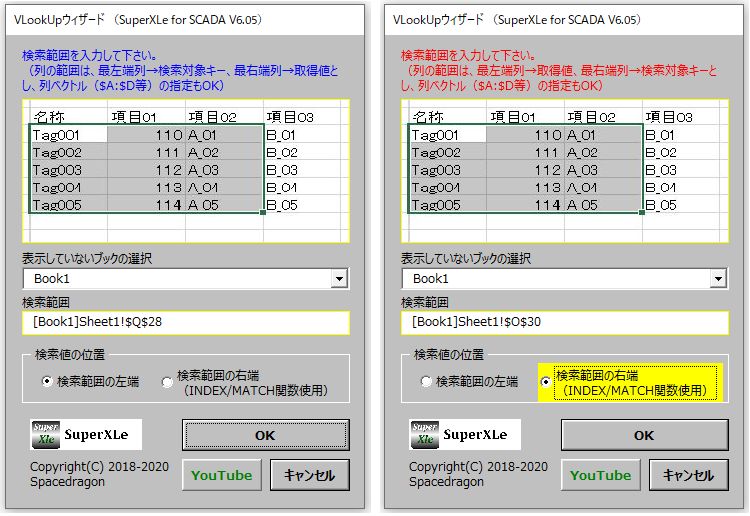
Task: Open Book1 combo box in right dialog
Action: tap(564, 279)
